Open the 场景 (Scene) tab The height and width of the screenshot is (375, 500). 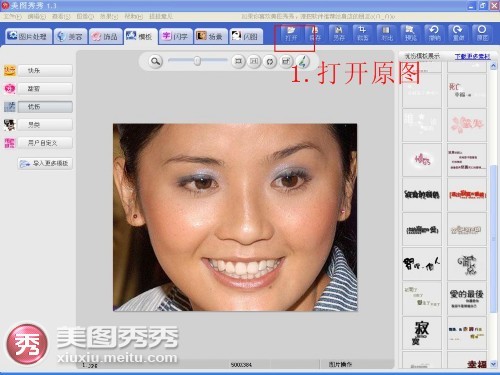[x=211, y=36]
